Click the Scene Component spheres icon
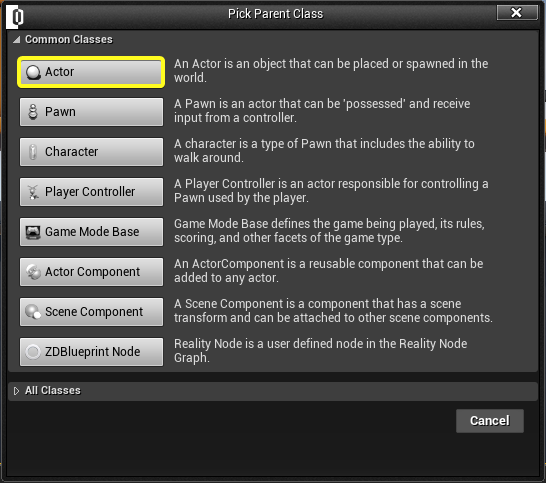Image resolution: width=546 pixels, height=483 pixels. pyautogui.click(x=33, y=312)
